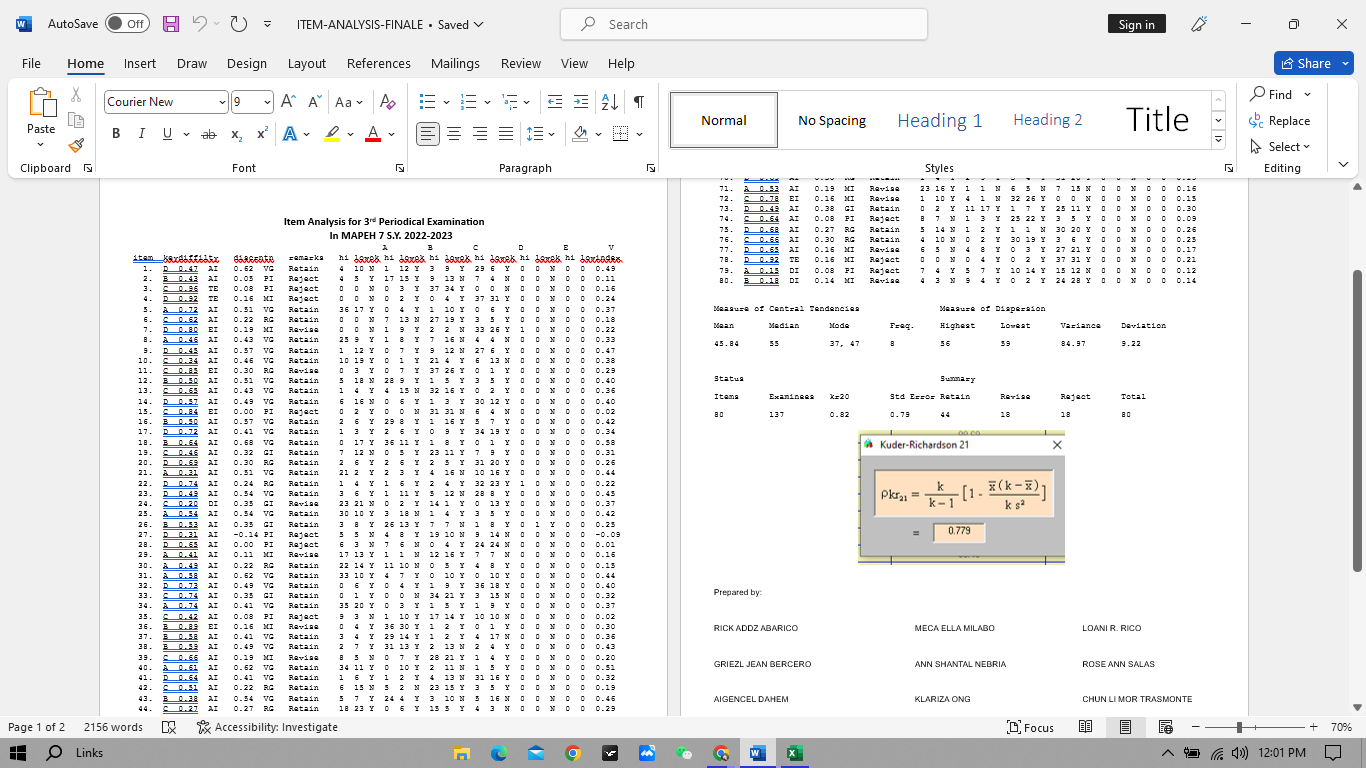
Task: Toggle show paragraph marks
Action: 638,102
